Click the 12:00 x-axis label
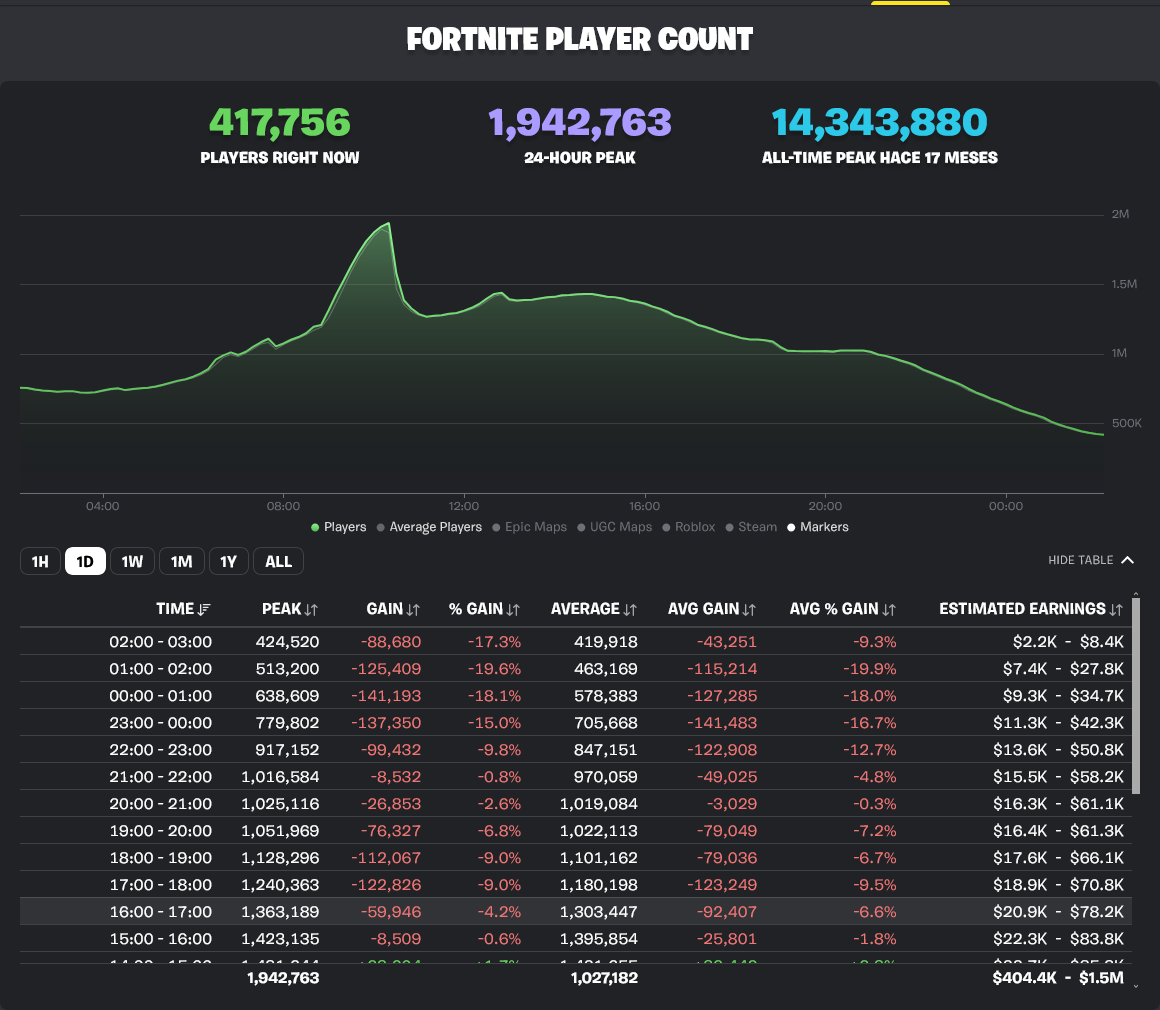 464,506
